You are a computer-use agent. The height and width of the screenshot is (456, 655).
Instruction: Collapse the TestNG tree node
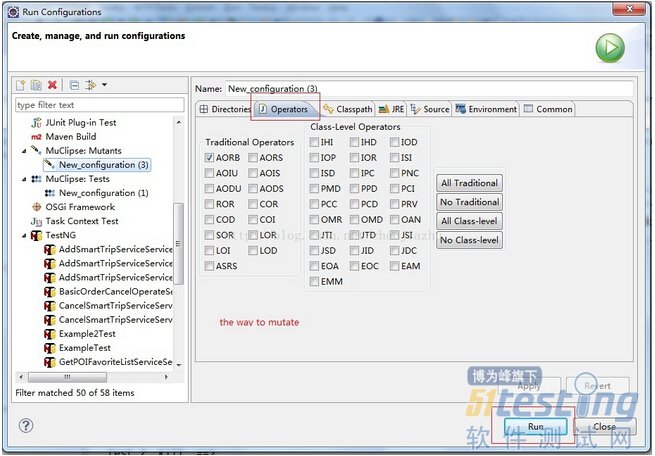coord(24,236)
